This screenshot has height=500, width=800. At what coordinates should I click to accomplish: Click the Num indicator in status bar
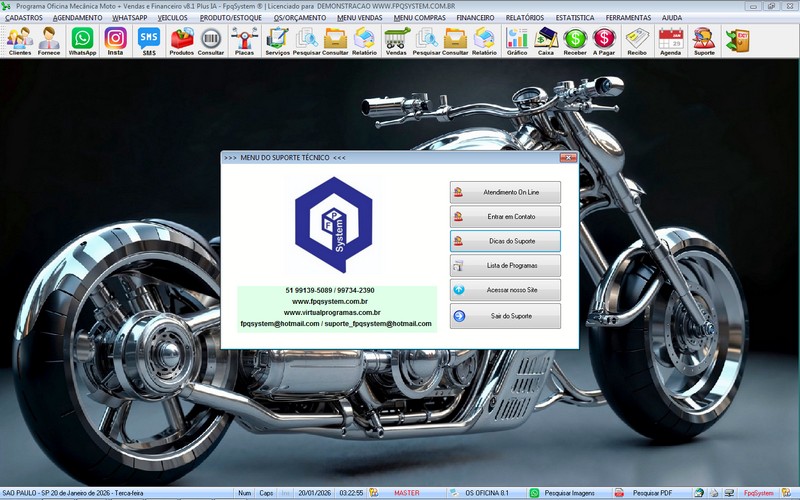[x=244, y=493]
